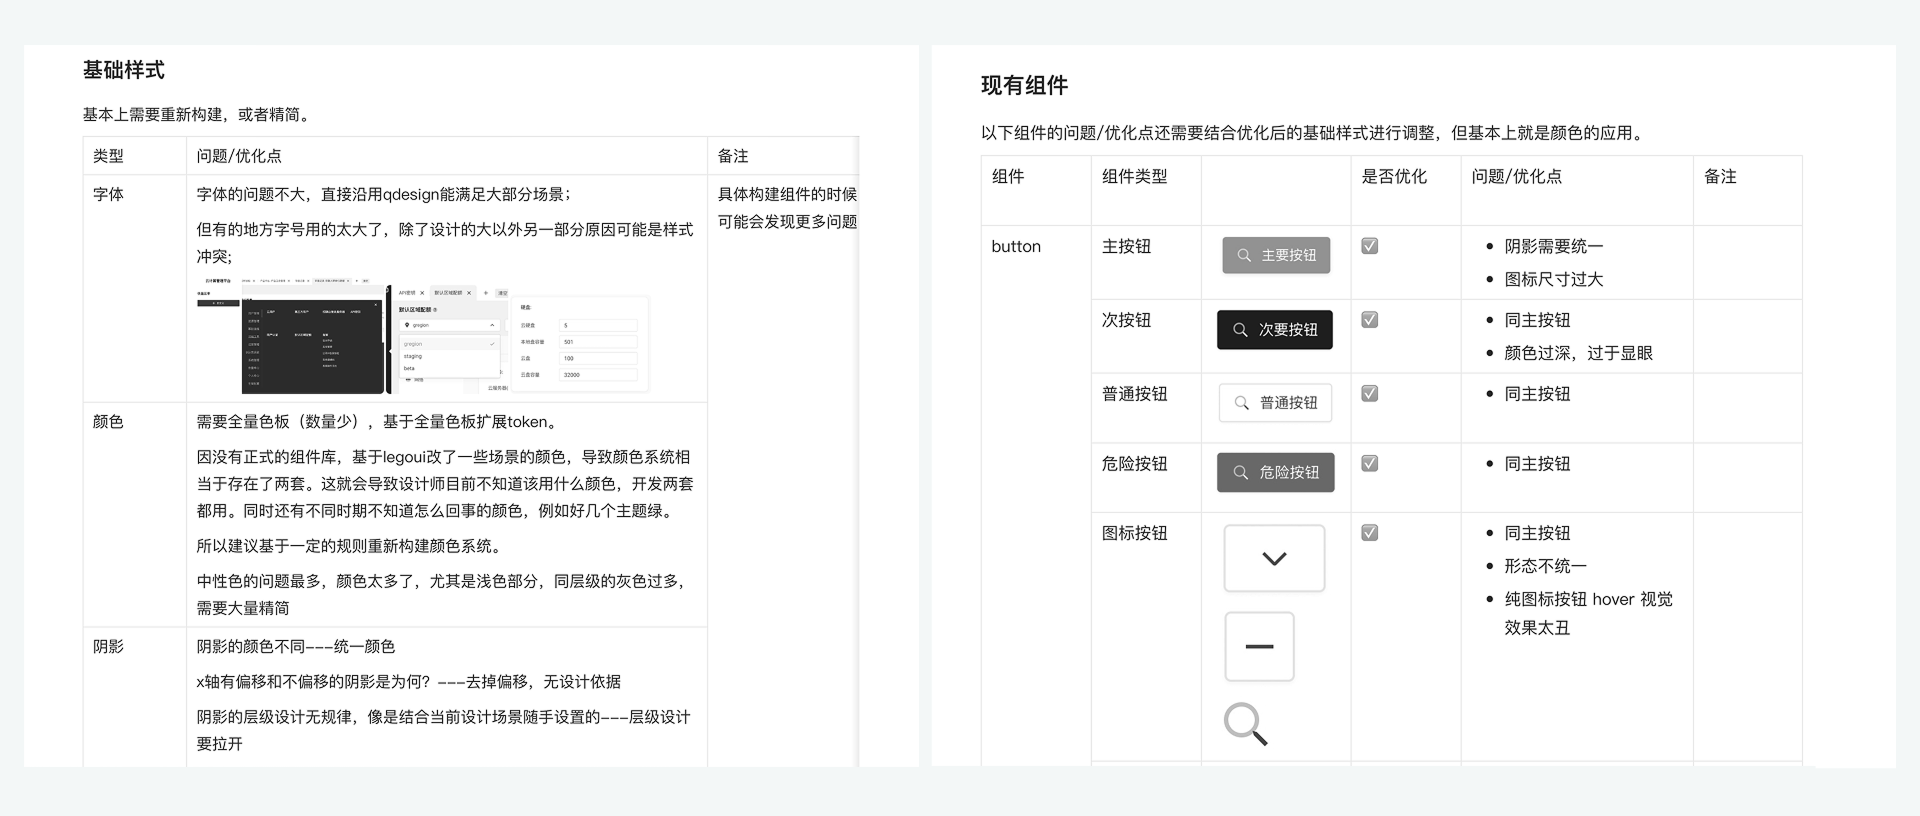The image size is (1920, 816).
Task: Uncheck the 次按钮 row checkbox
Action: (x=1370, y=320)
